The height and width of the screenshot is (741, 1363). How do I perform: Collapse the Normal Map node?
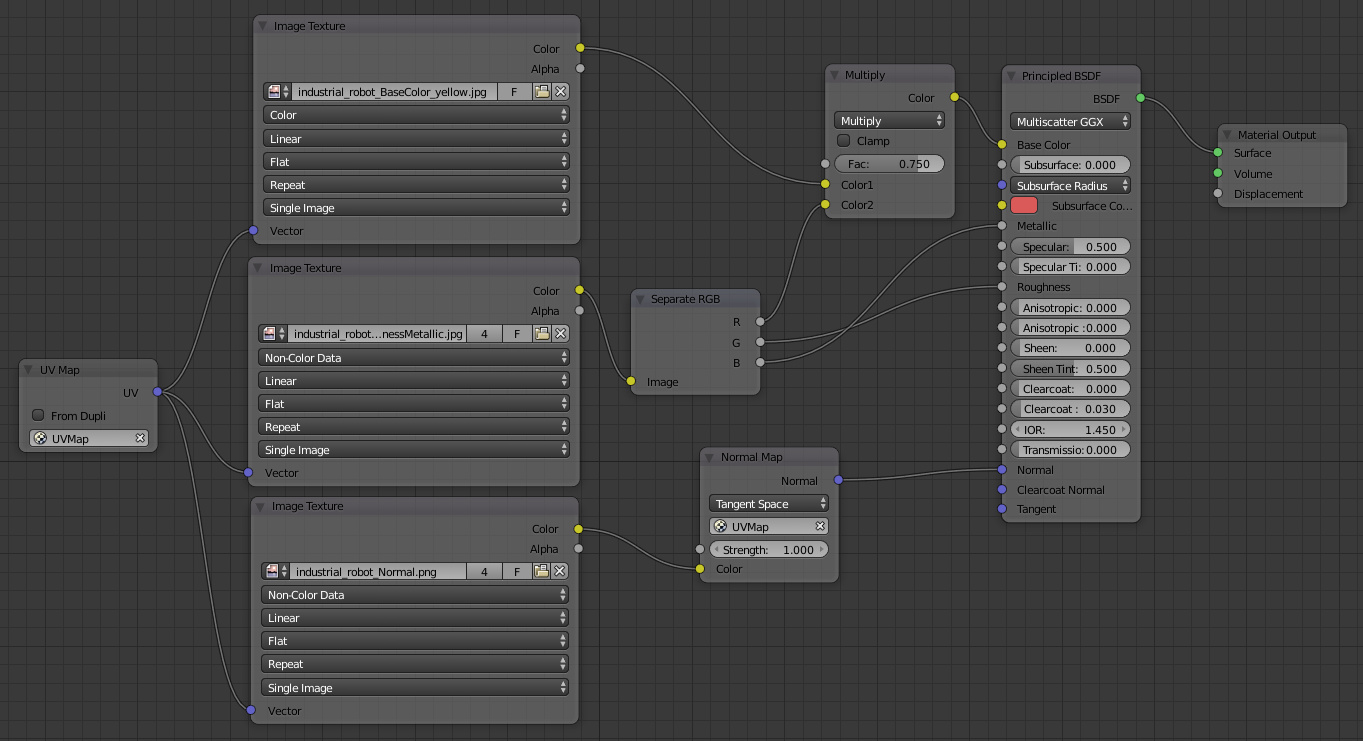pyautogui.click(x=711, y=457)
